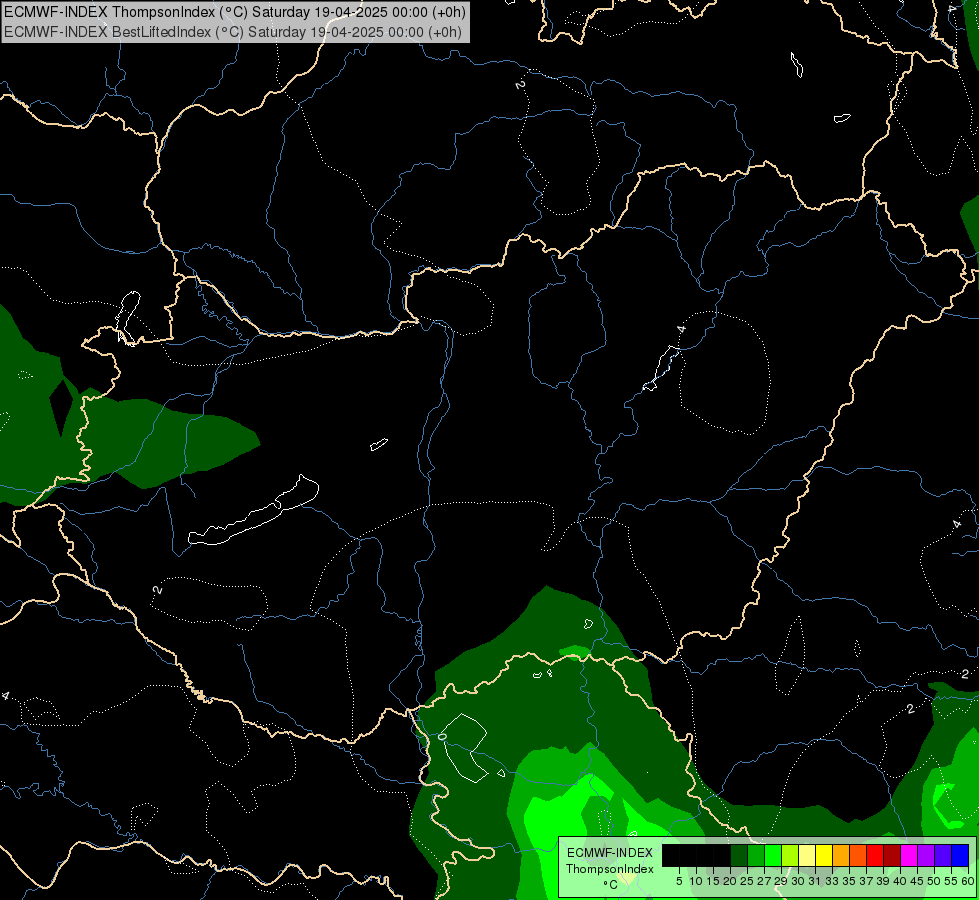Select the indigo 50-55 legend swatch

tap(944, 855)
